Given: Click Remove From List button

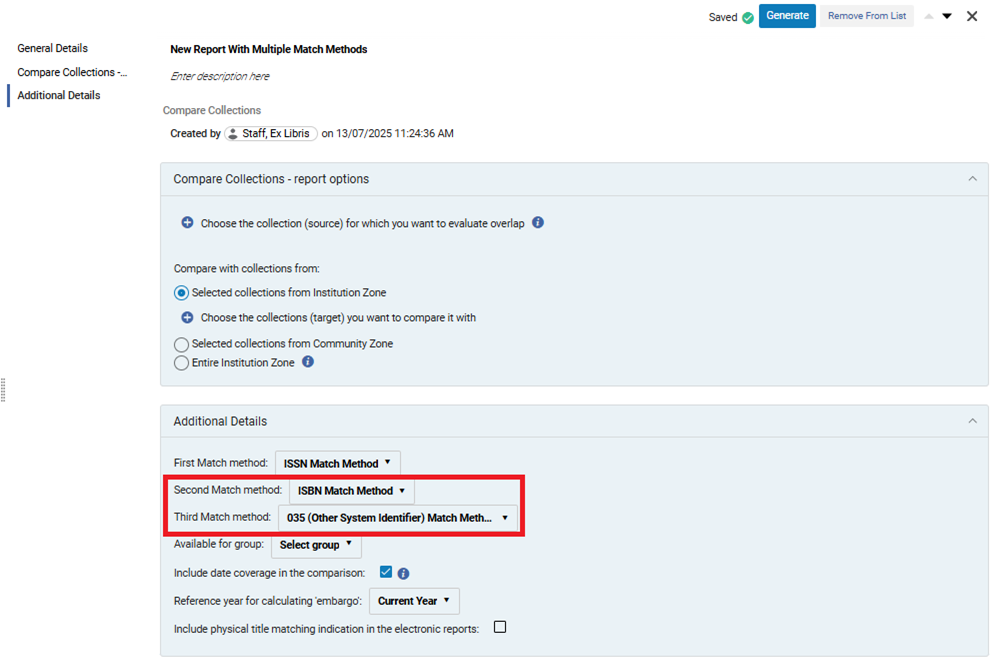Looking at the screenshot, I should pos(866,16).
